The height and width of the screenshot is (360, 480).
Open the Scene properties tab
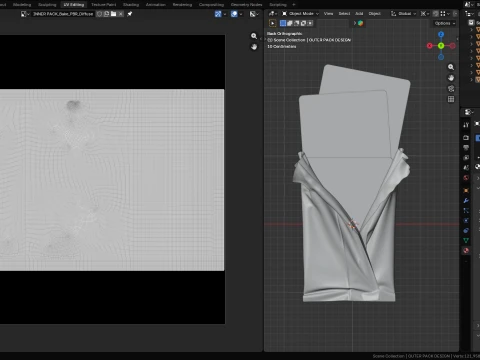(x=466, y=168)
